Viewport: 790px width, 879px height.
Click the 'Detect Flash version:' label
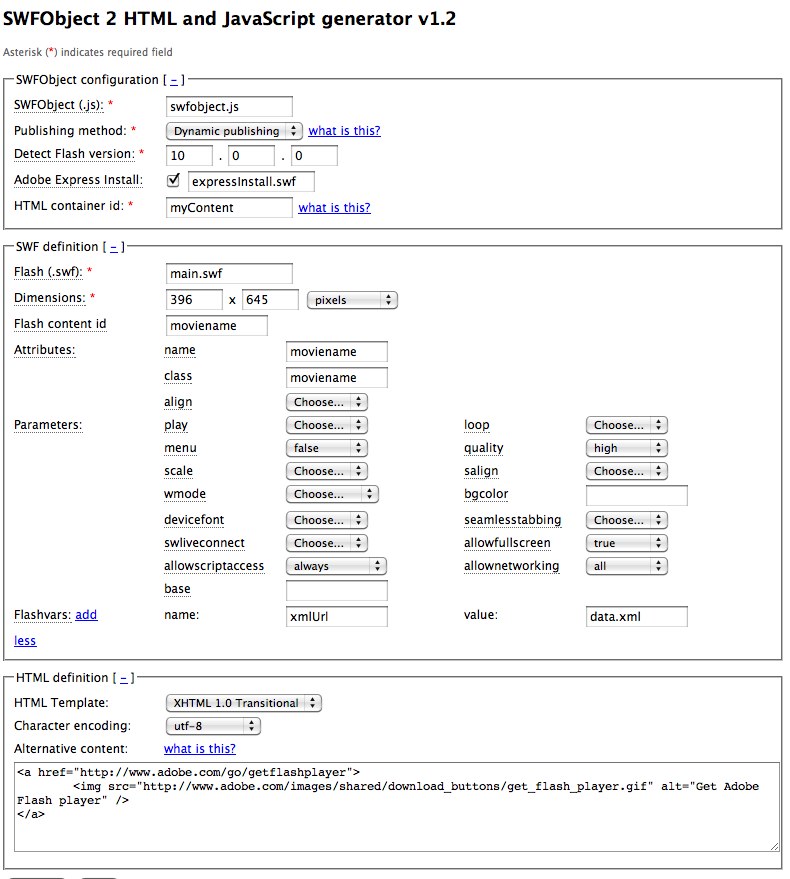75,154
